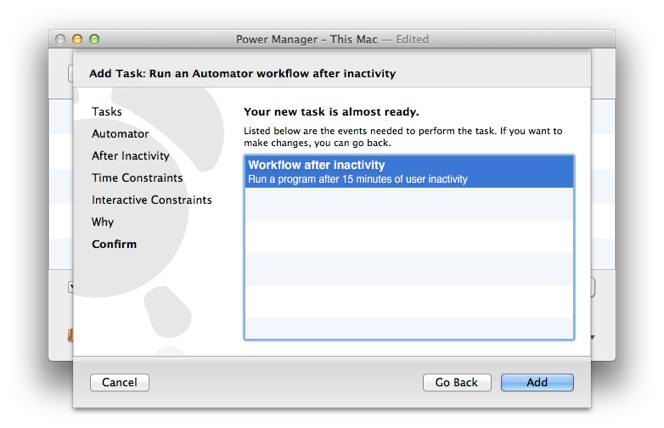
Task: Minimize the Power Manager window with yellow button
Action: 77,39
